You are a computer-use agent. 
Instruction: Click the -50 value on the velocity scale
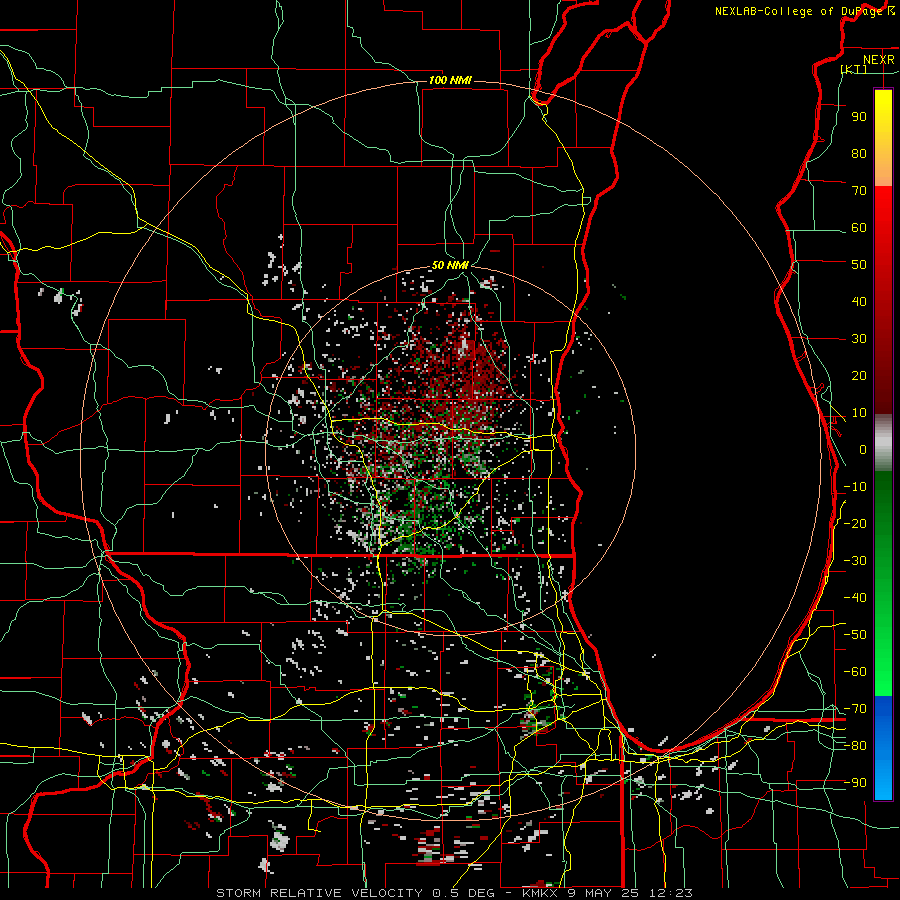[x=855, y=635]
